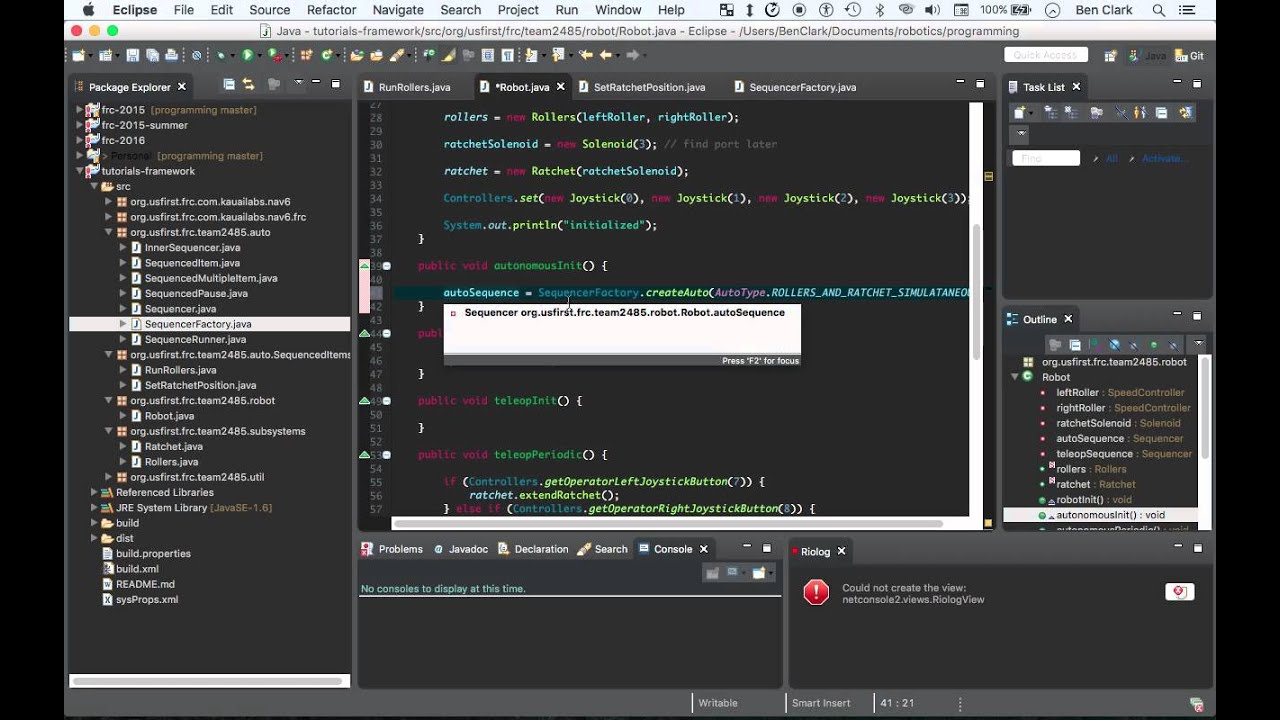Viewport: 1280px width, 720px height.
Task: Switch to Git perspective button
Action: [1189, 56]
